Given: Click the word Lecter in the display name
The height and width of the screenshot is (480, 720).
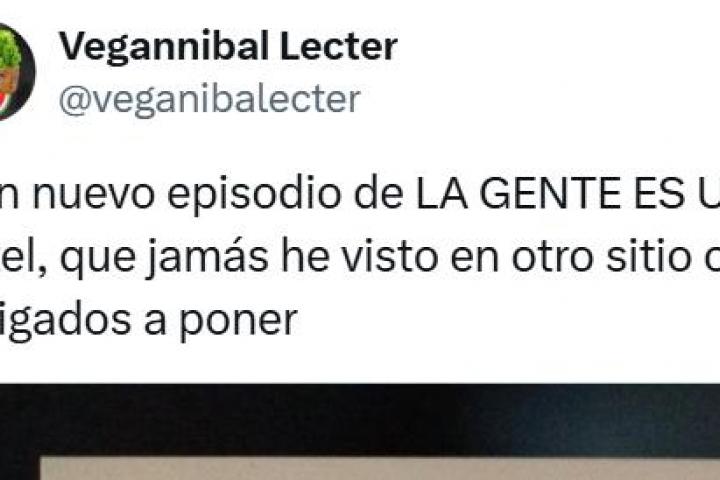Looking at the screenshot, I should coord(338,46).
